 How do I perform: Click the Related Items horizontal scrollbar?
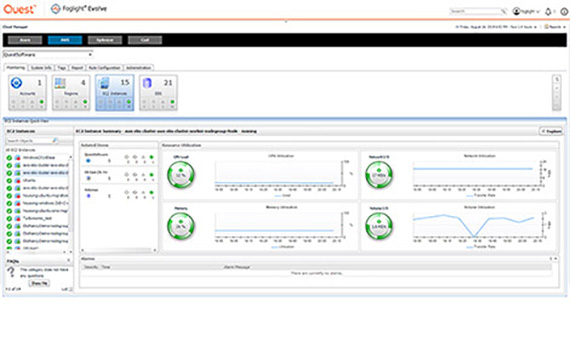click(x=119, y=250)
